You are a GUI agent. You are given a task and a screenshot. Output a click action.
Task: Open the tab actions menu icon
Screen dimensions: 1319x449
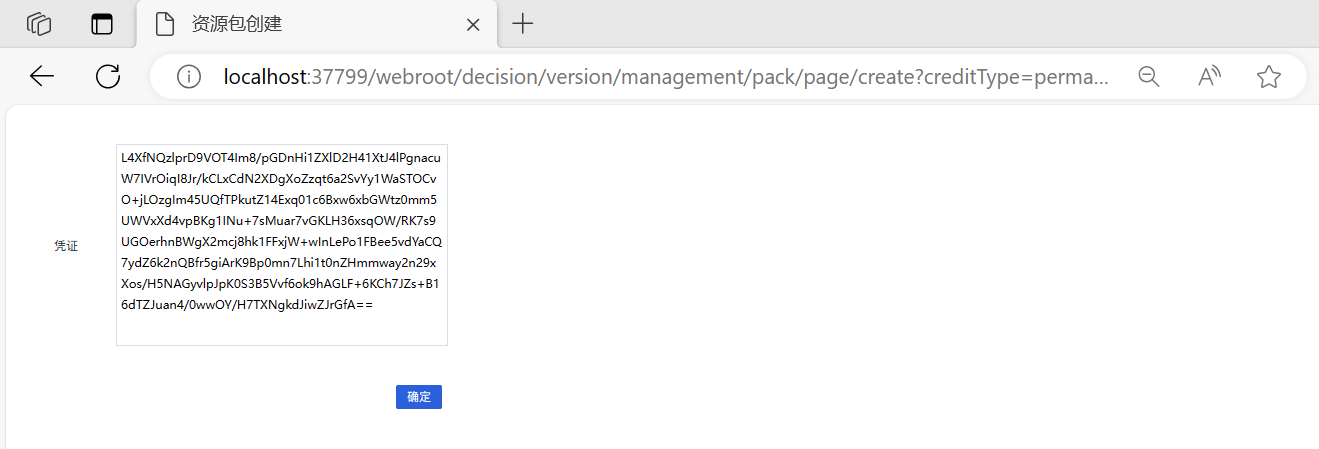click(x=102, y=24)
